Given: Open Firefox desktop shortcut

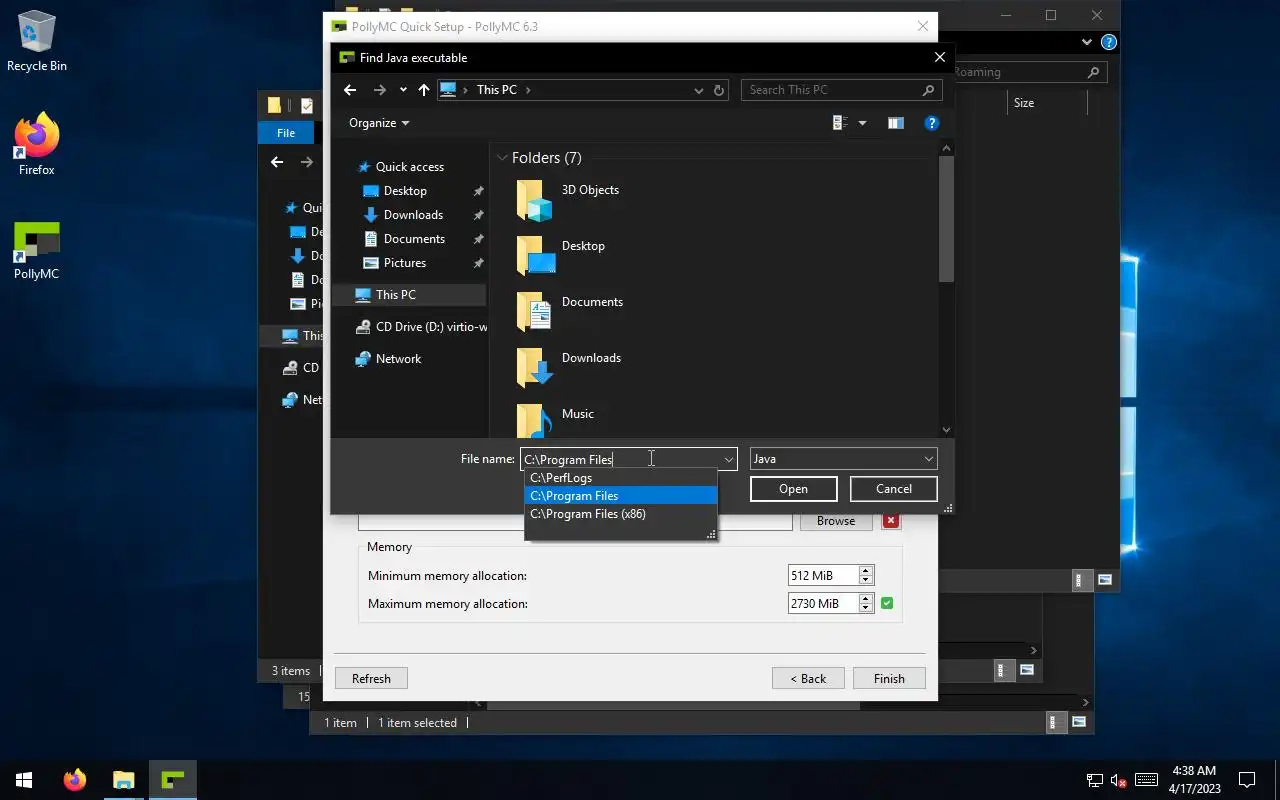Looking at the screenshot, I should pyautogui.click(x=37, y=145).
